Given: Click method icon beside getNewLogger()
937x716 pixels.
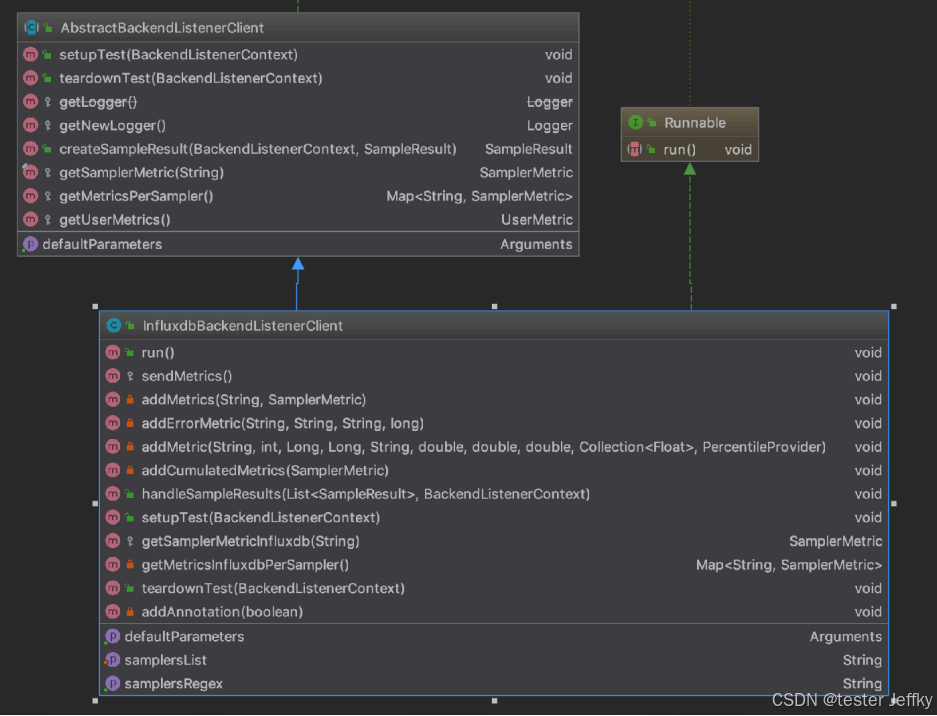Looking at the screenshot, I should coord(30,126).
